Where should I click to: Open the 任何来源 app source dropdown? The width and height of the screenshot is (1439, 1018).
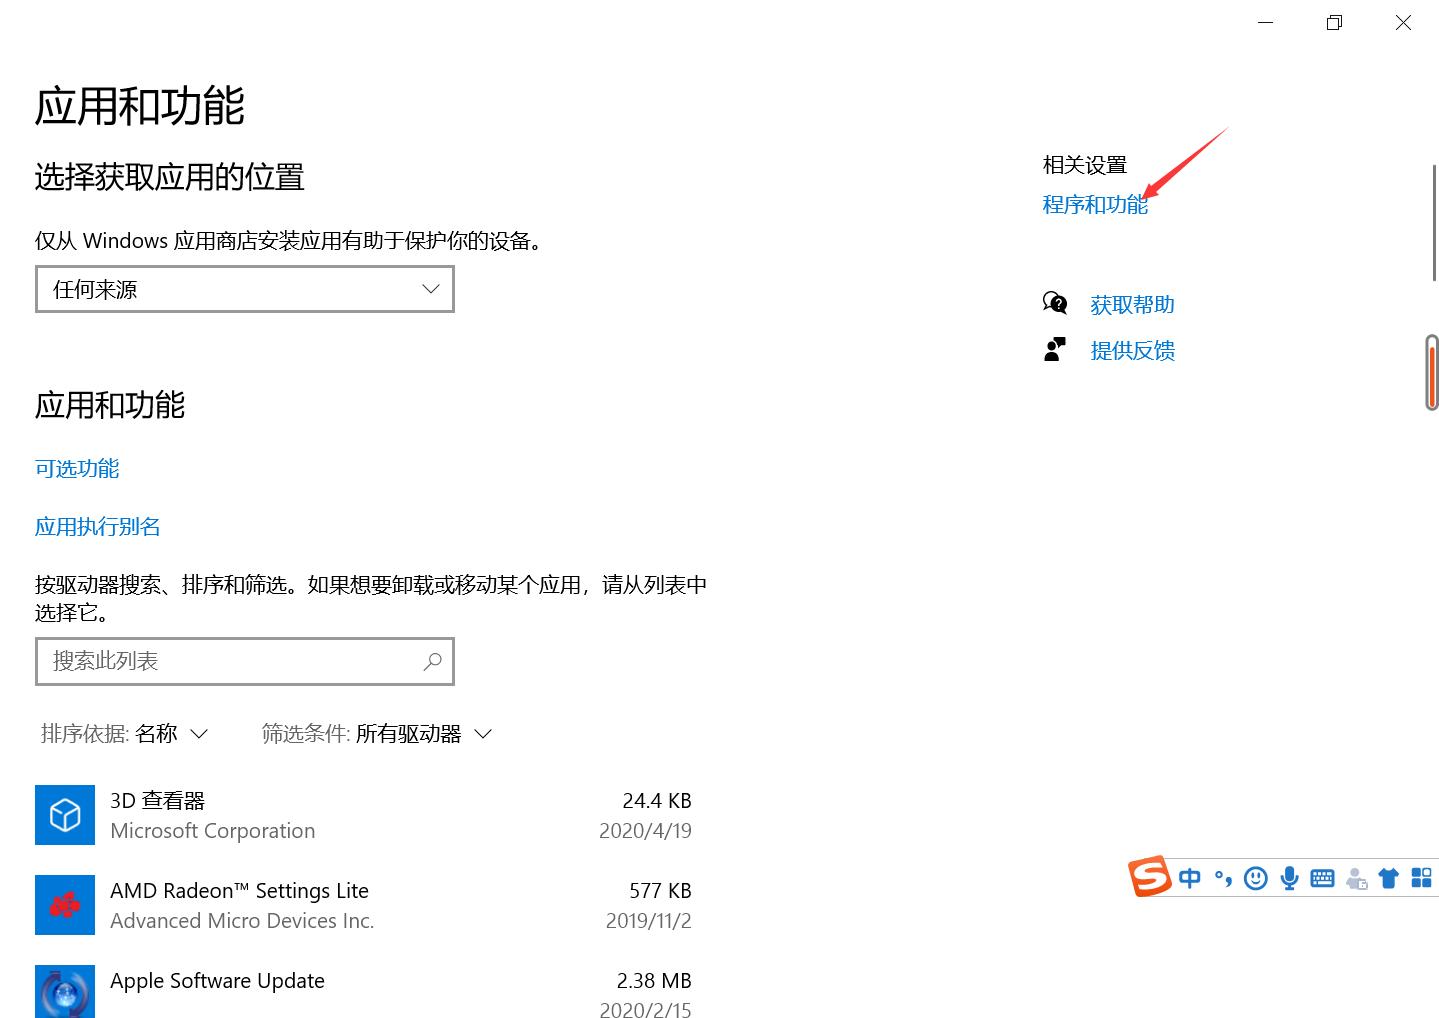[244, 289]
